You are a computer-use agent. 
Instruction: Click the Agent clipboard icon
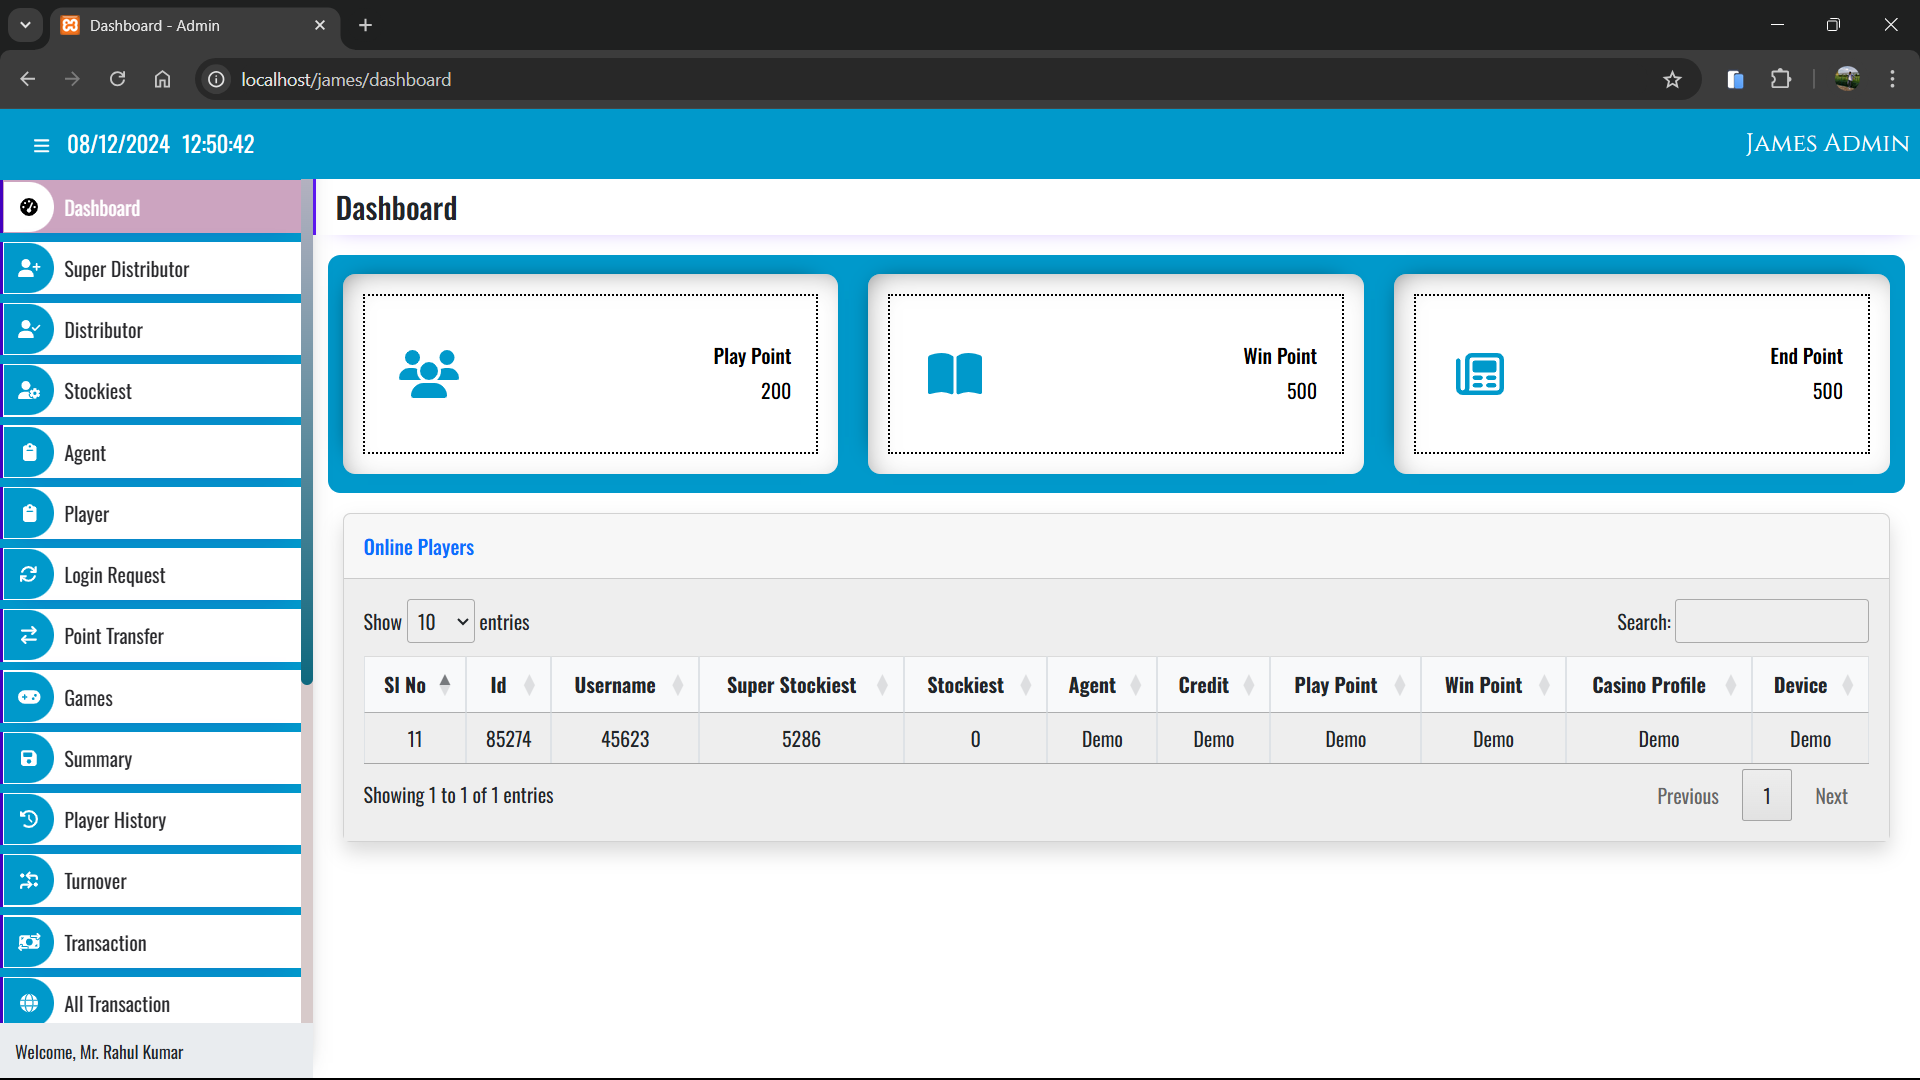[x=29, y=453]
